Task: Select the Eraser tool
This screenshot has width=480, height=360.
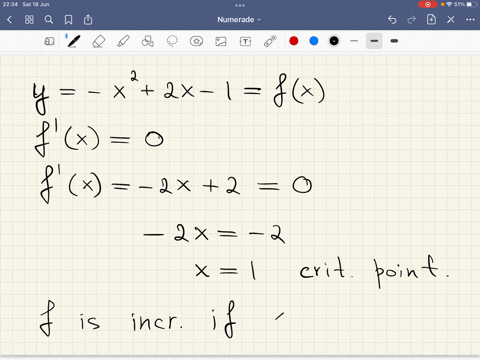Action: (x=99, y=41)
